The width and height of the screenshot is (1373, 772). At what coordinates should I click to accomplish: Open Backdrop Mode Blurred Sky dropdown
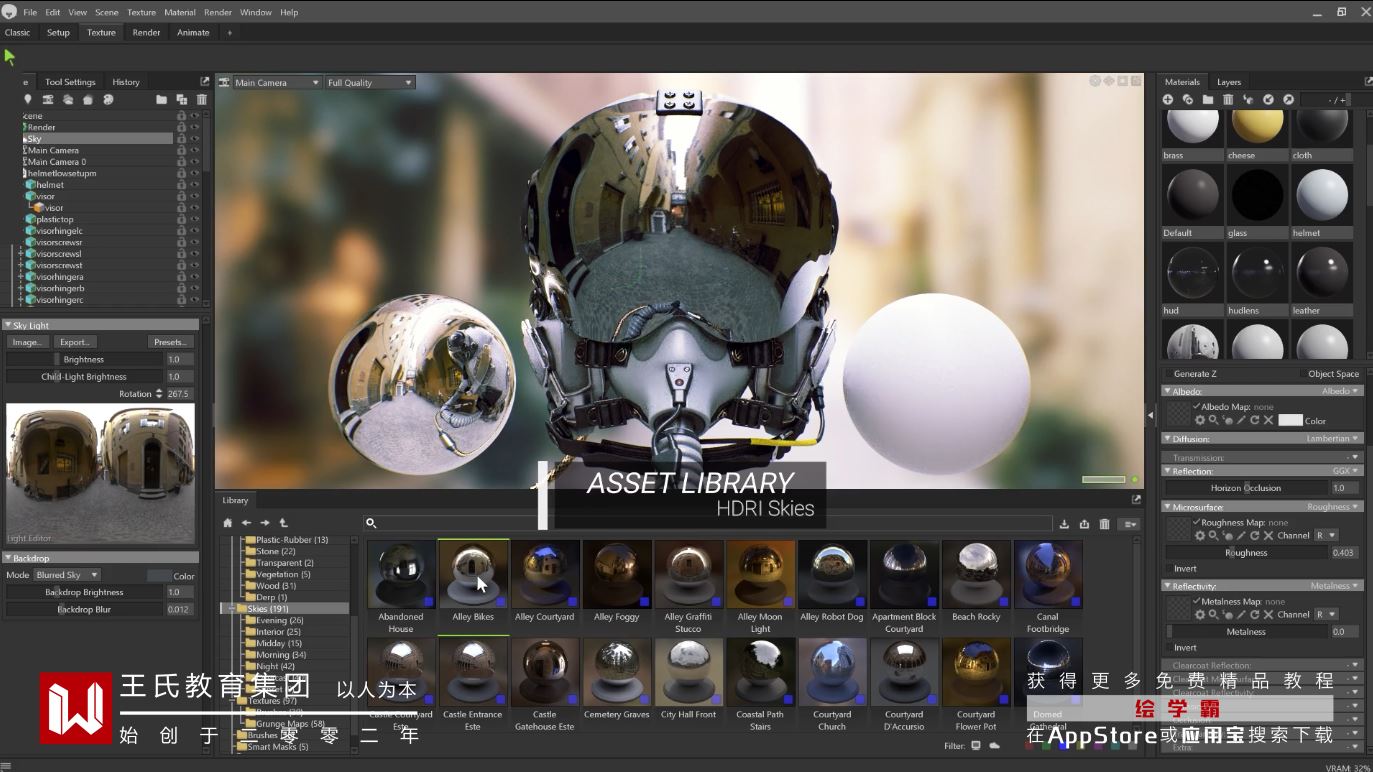pyautogui.click(x=67, y=575)
